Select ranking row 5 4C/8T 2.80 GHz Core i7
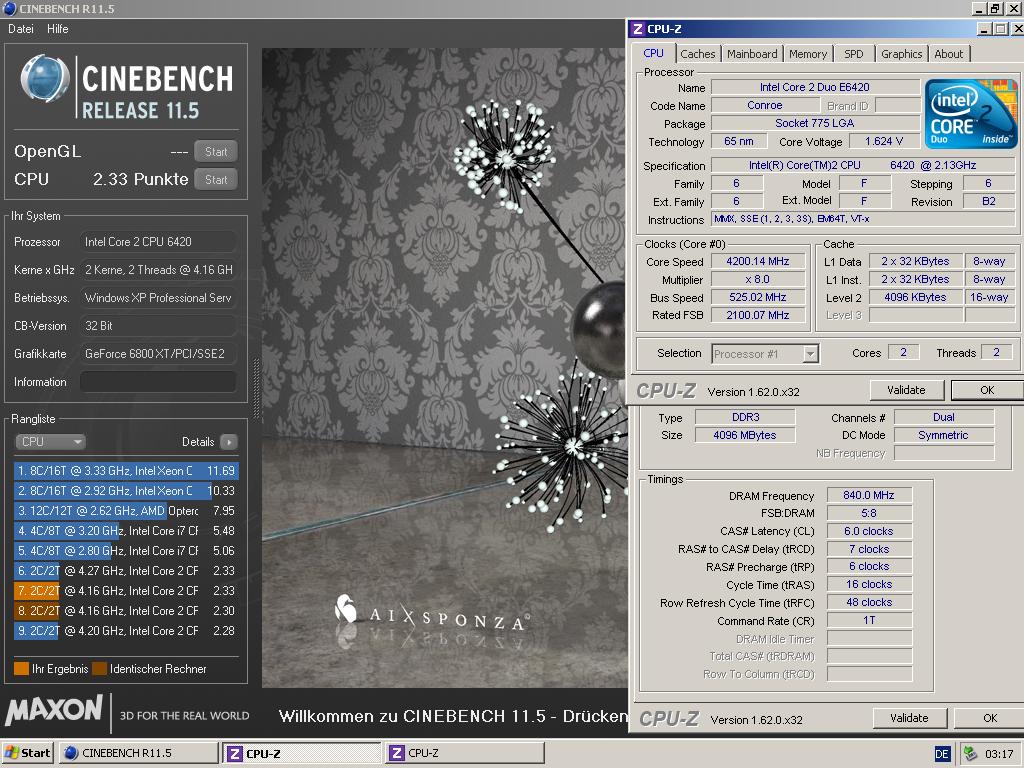 pos(126,551)
